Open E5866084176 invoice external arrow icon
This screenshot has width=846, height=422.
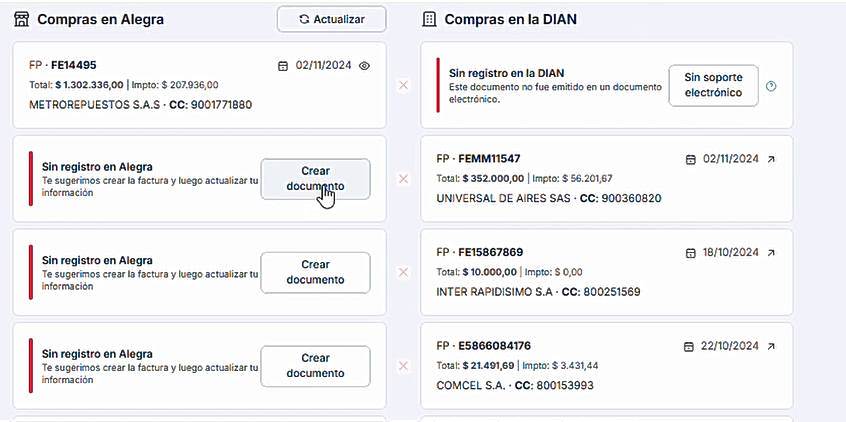[771, 347]
